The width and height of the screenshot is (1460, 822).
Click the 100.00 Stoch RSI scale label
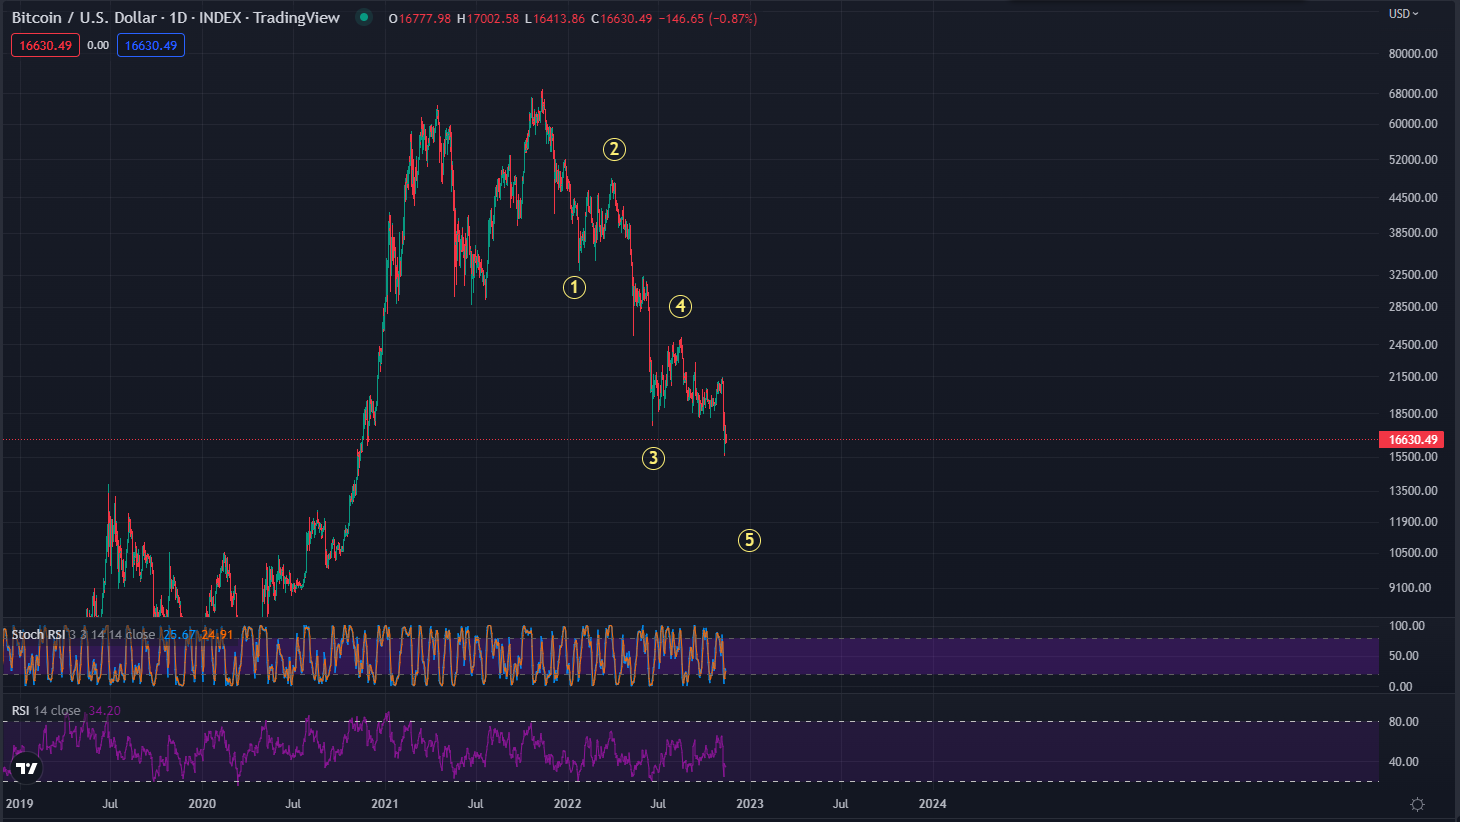(x=1407, y=626)
